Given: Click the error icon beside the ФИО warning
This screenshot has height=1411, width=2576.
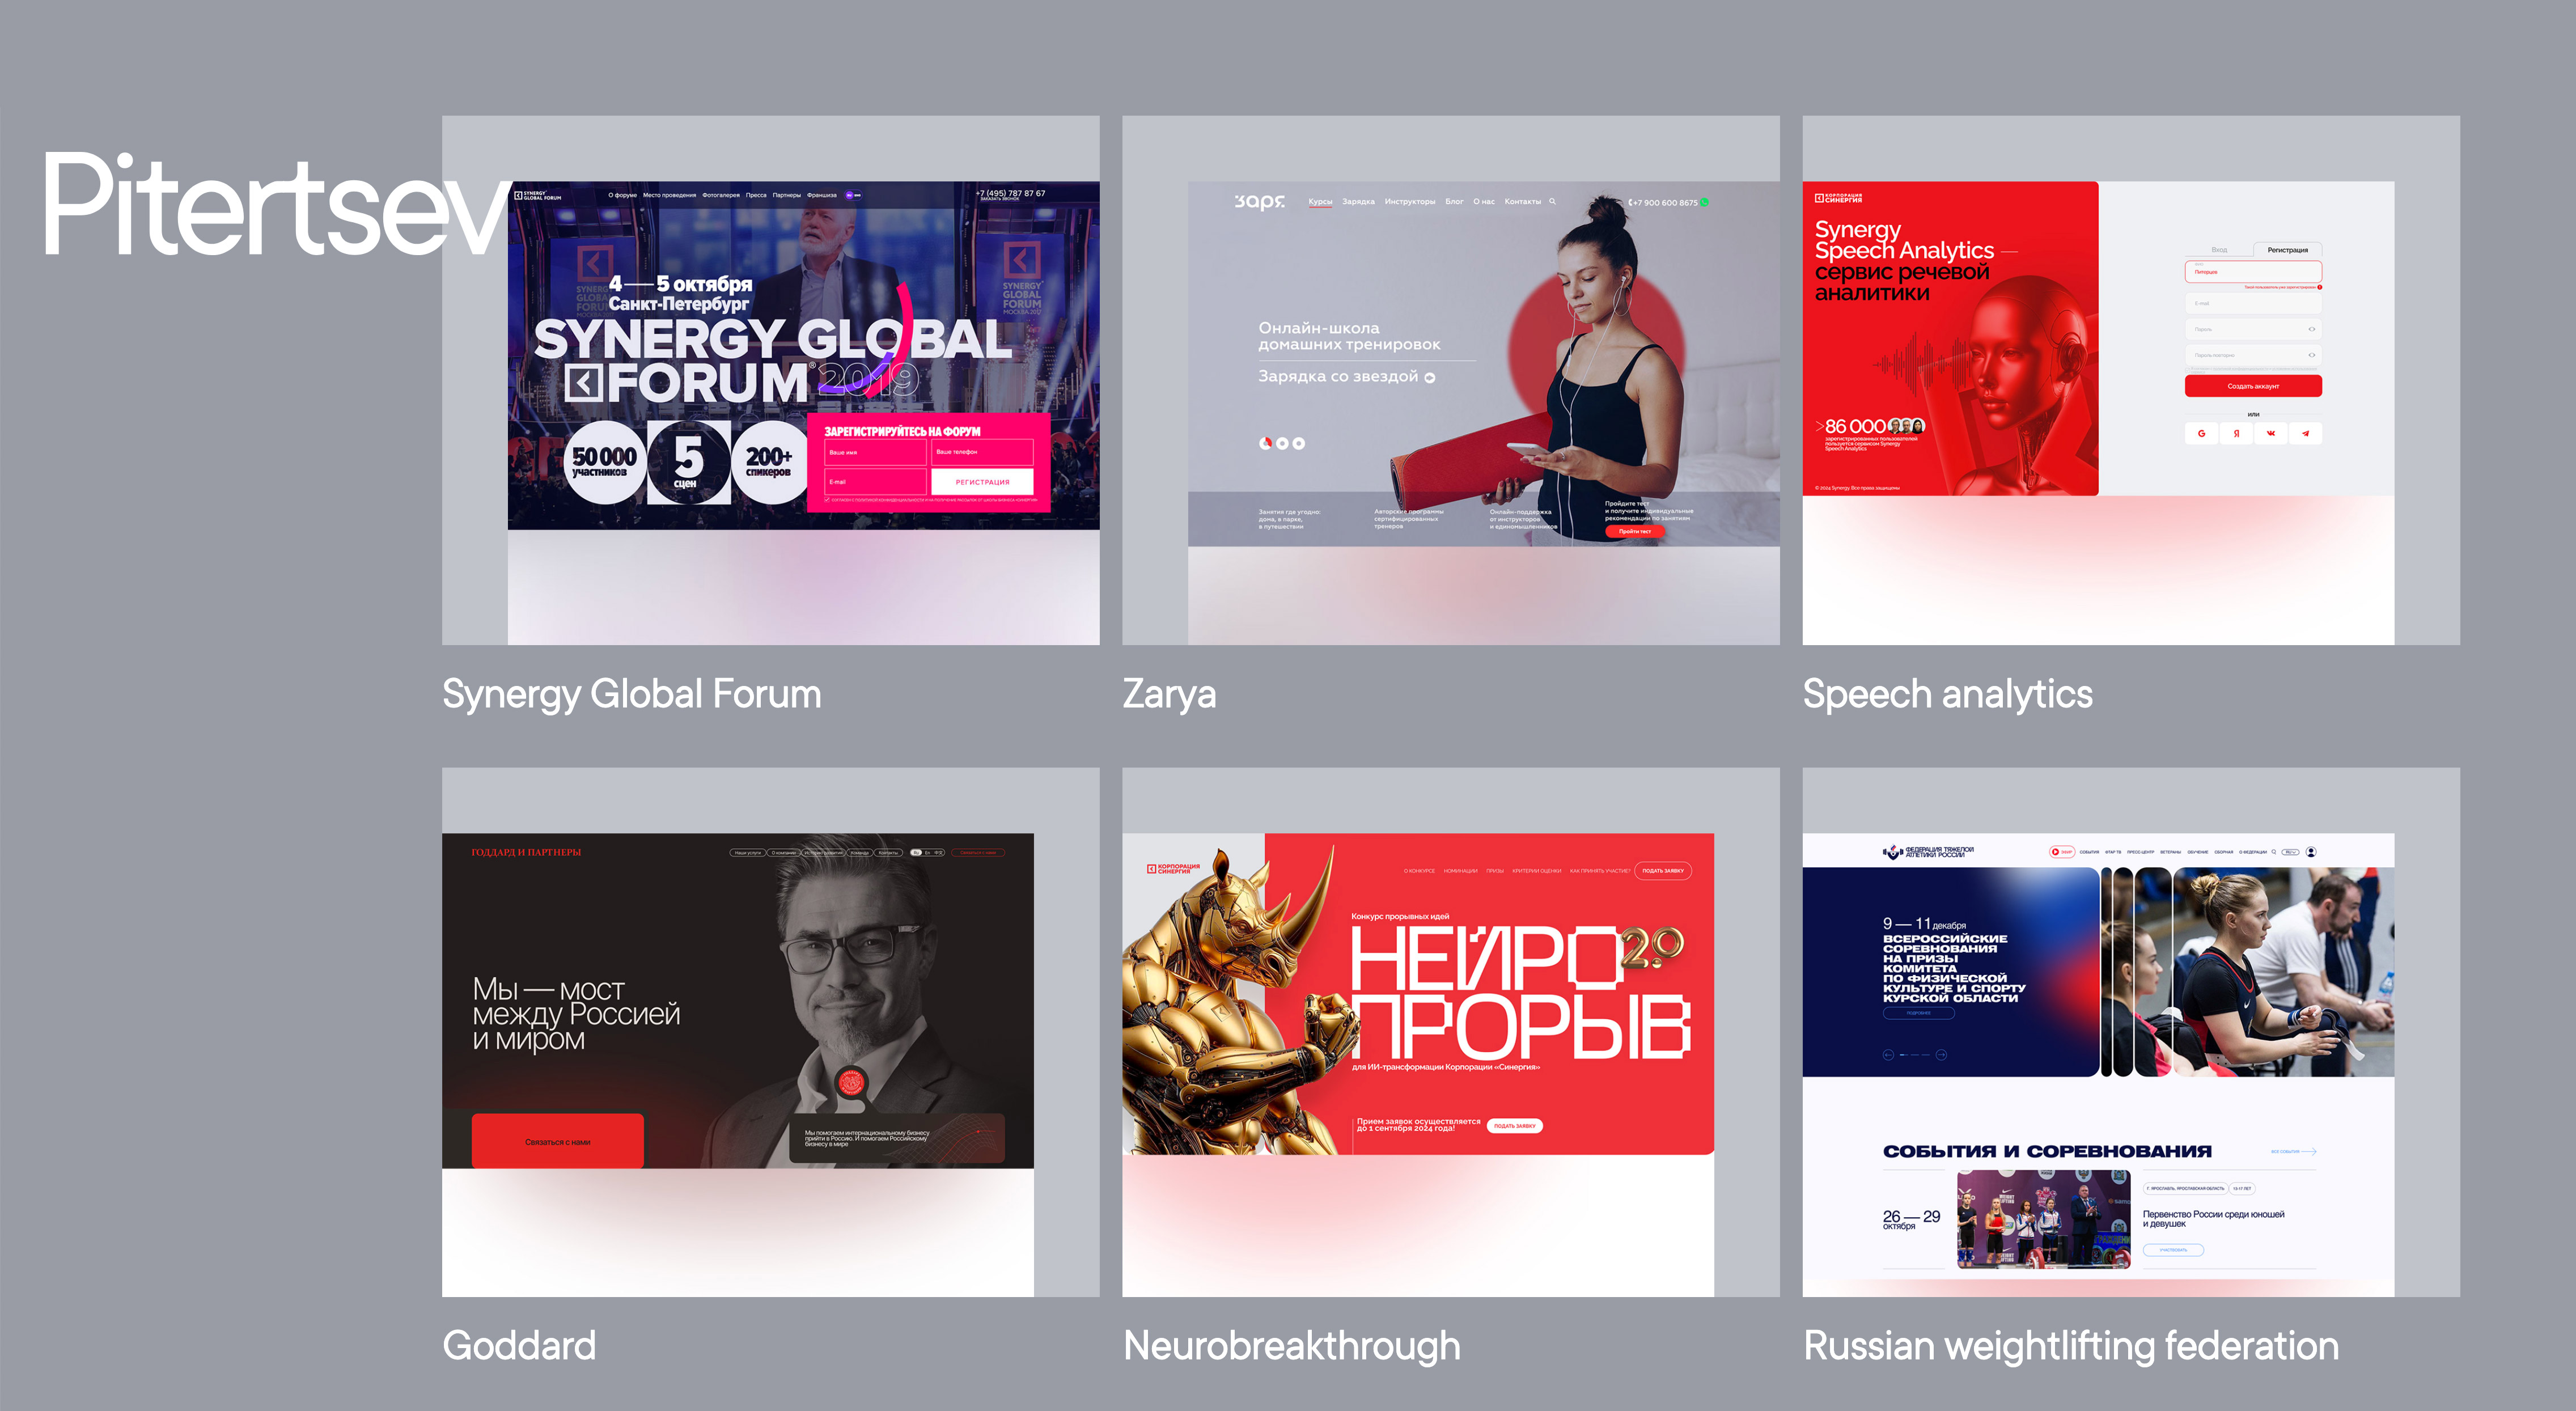Looking at the screenshot, I should tap(2320, 287).
